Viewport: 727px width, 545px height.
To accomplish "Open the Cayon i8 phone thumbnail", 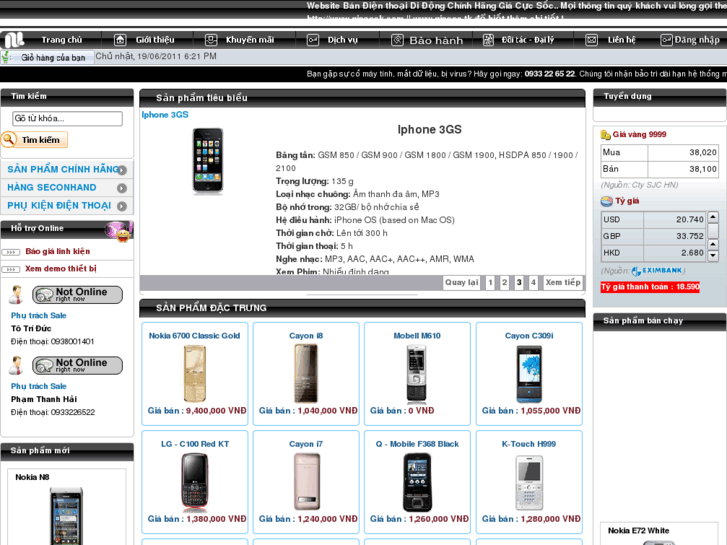I will (x=306, y=374).
